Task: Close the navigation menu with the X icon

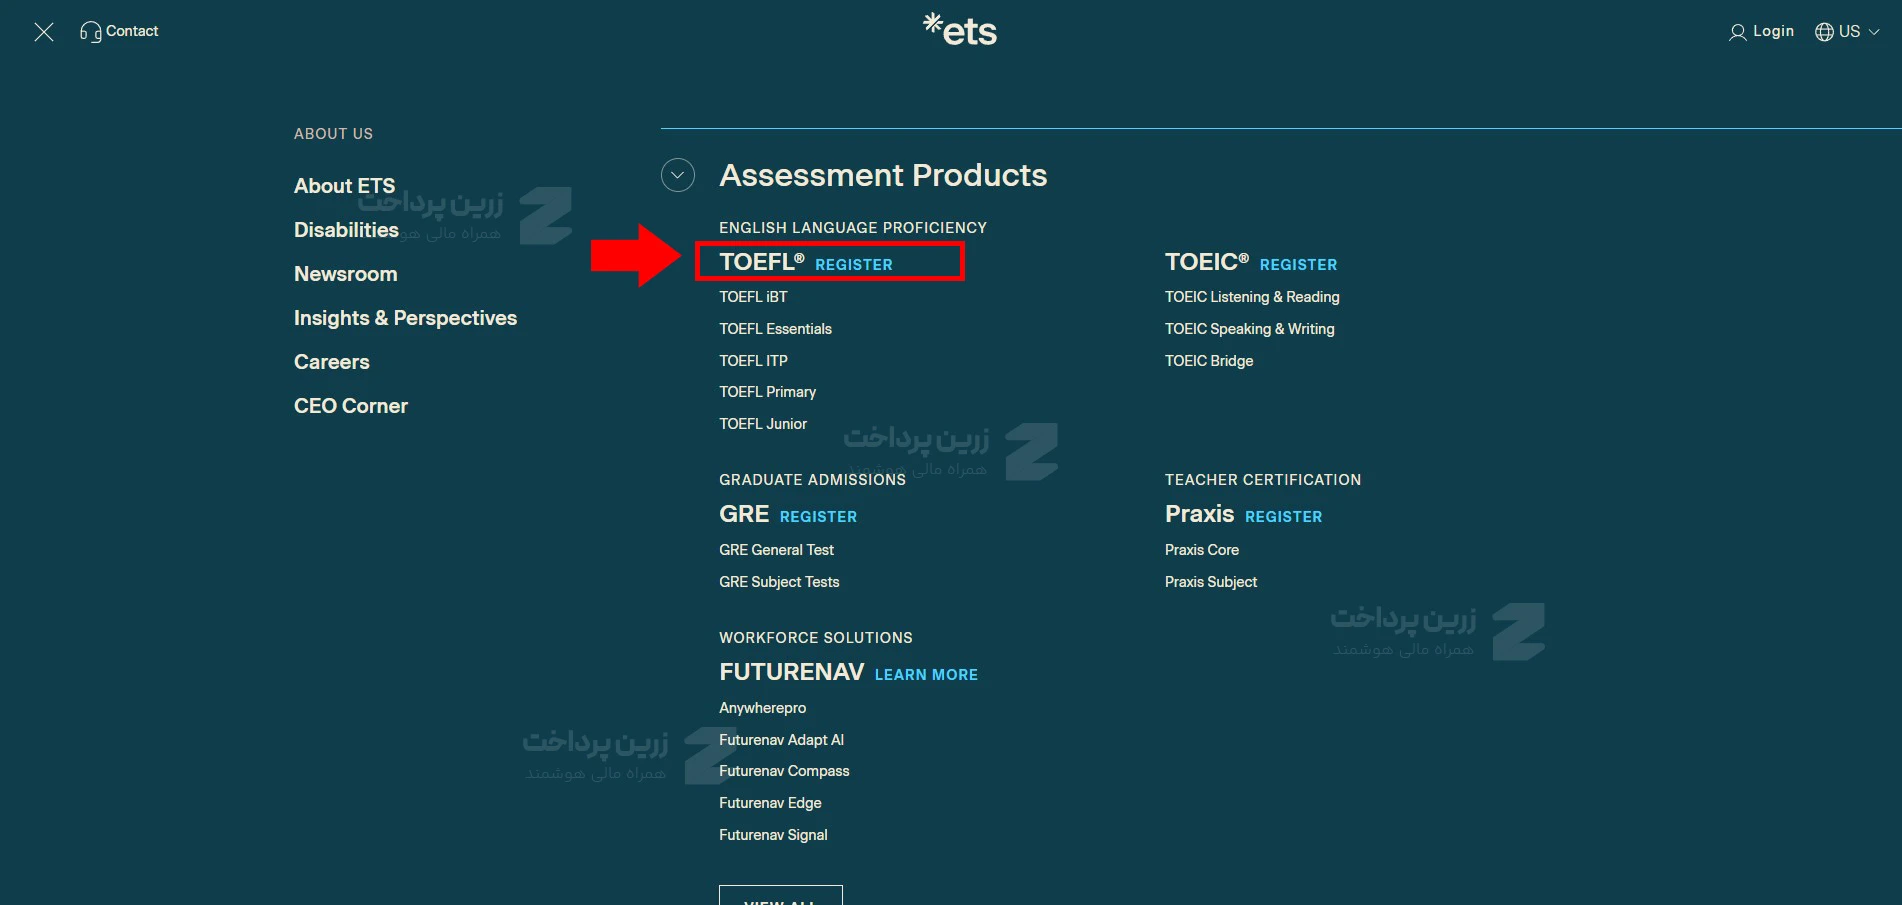Action: (44, 32)
